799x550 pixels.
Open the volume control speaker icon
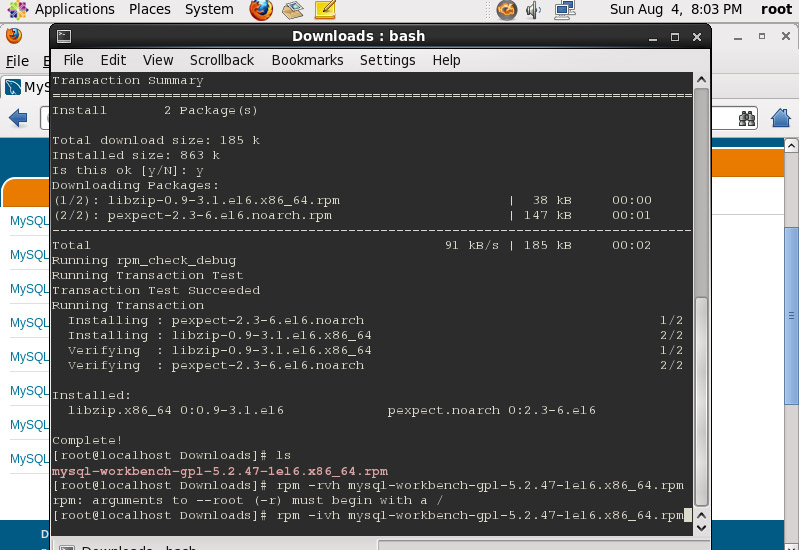tap(533, 10)
